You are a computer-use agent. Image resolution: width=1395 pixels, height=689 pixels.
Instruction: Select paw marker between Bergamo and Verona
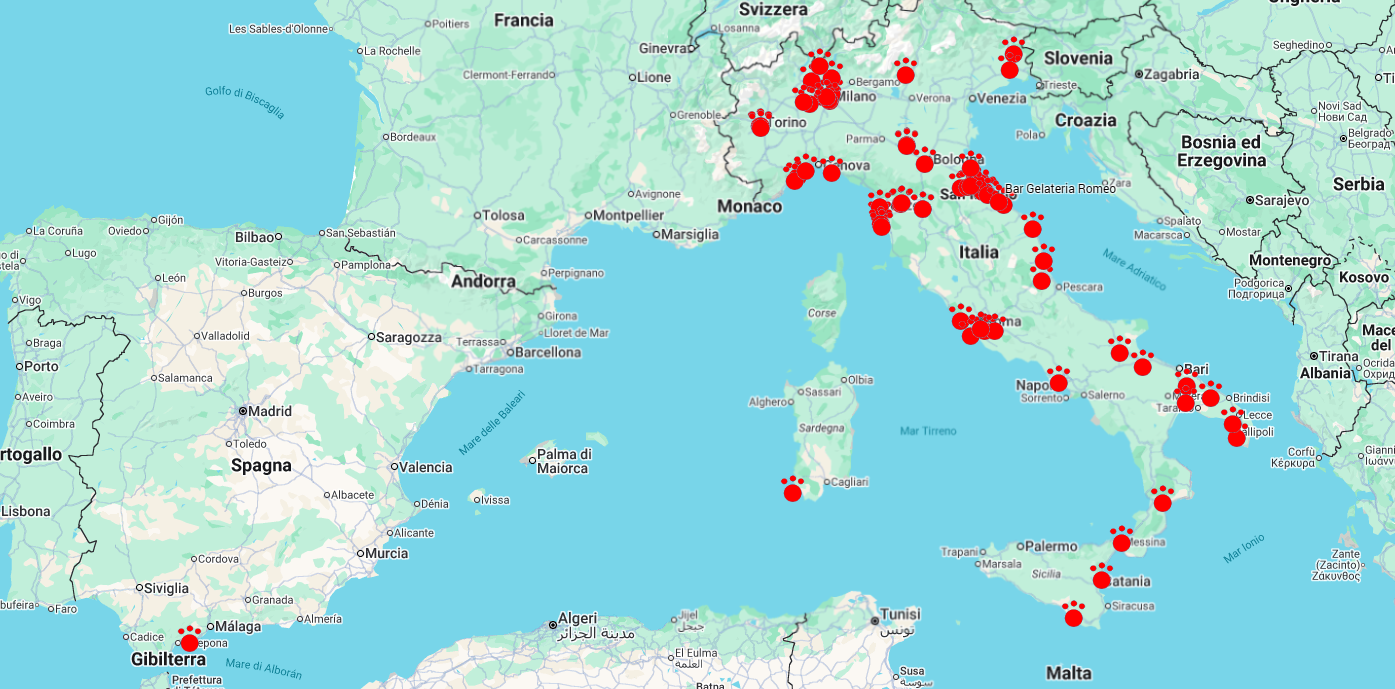905,72
